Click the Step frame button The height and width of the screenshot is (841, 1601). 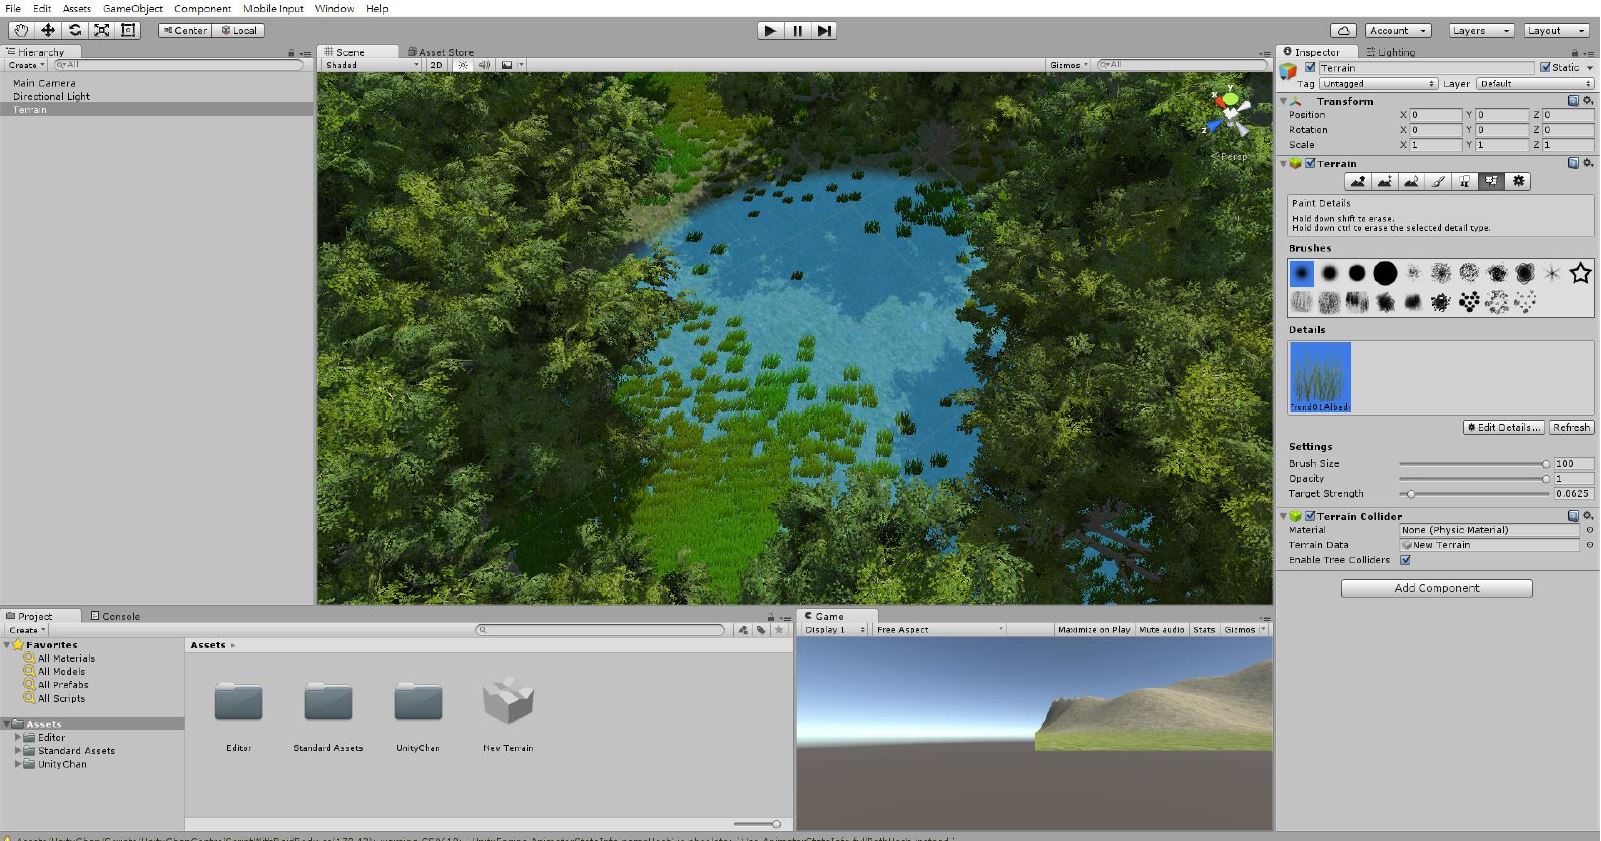[823, 30]
